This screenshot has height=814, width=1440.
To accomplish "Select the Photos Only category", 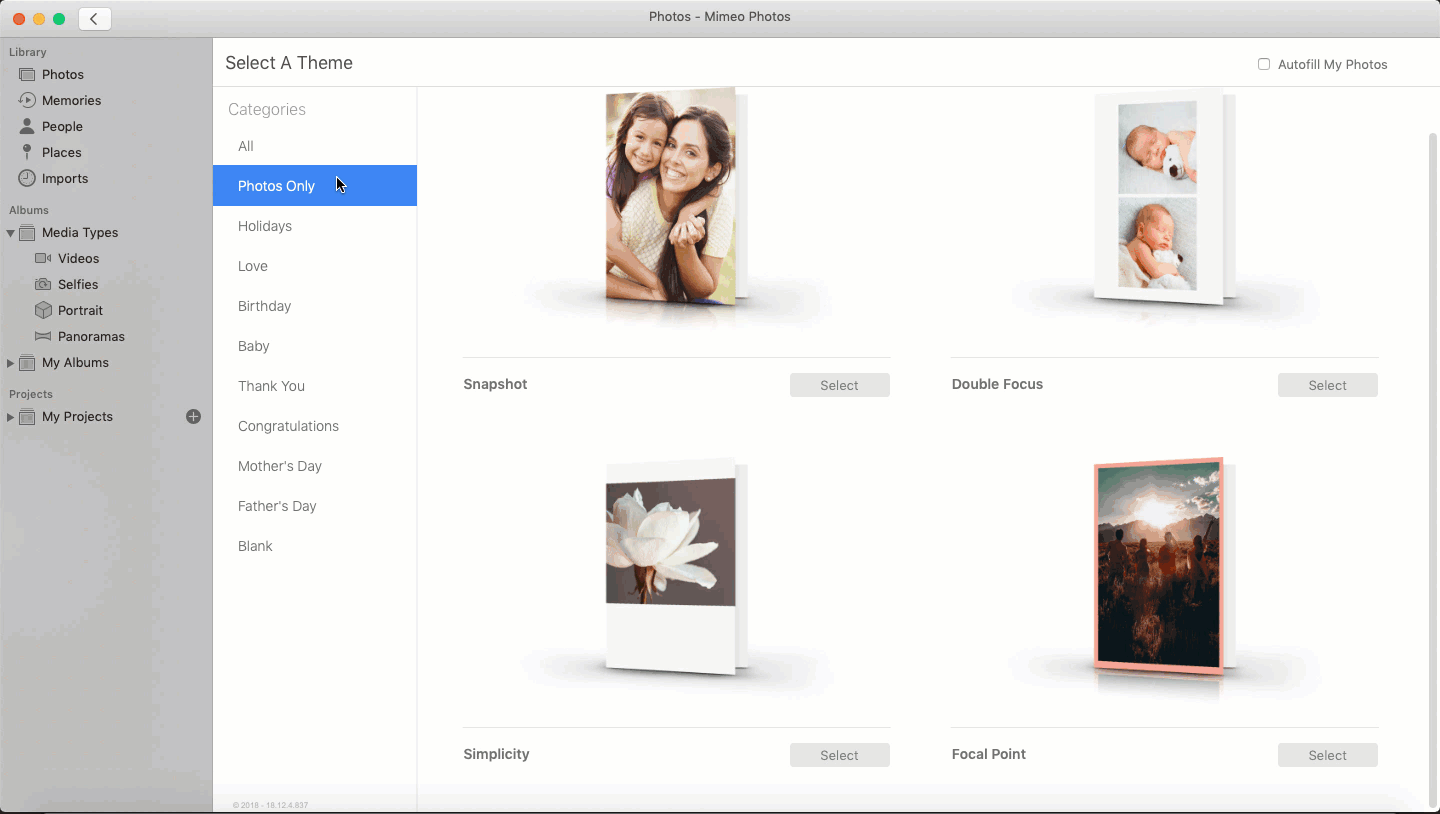I will click(x=315, y=186).
